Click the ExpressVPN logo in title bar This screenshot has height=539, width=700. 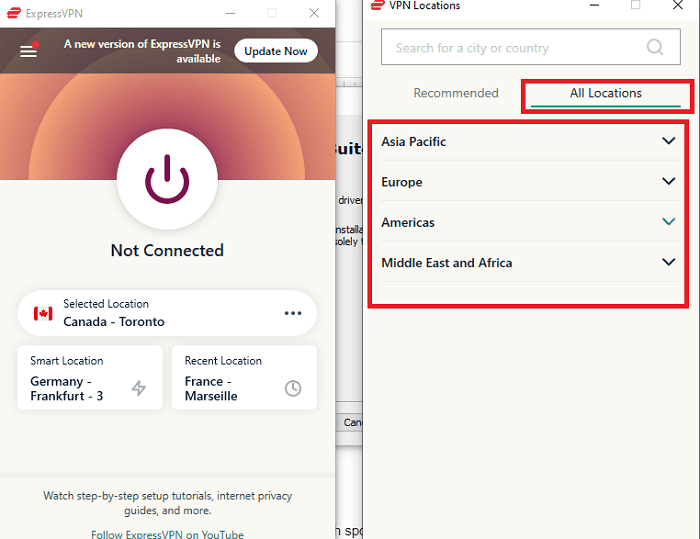pos(12,13)
